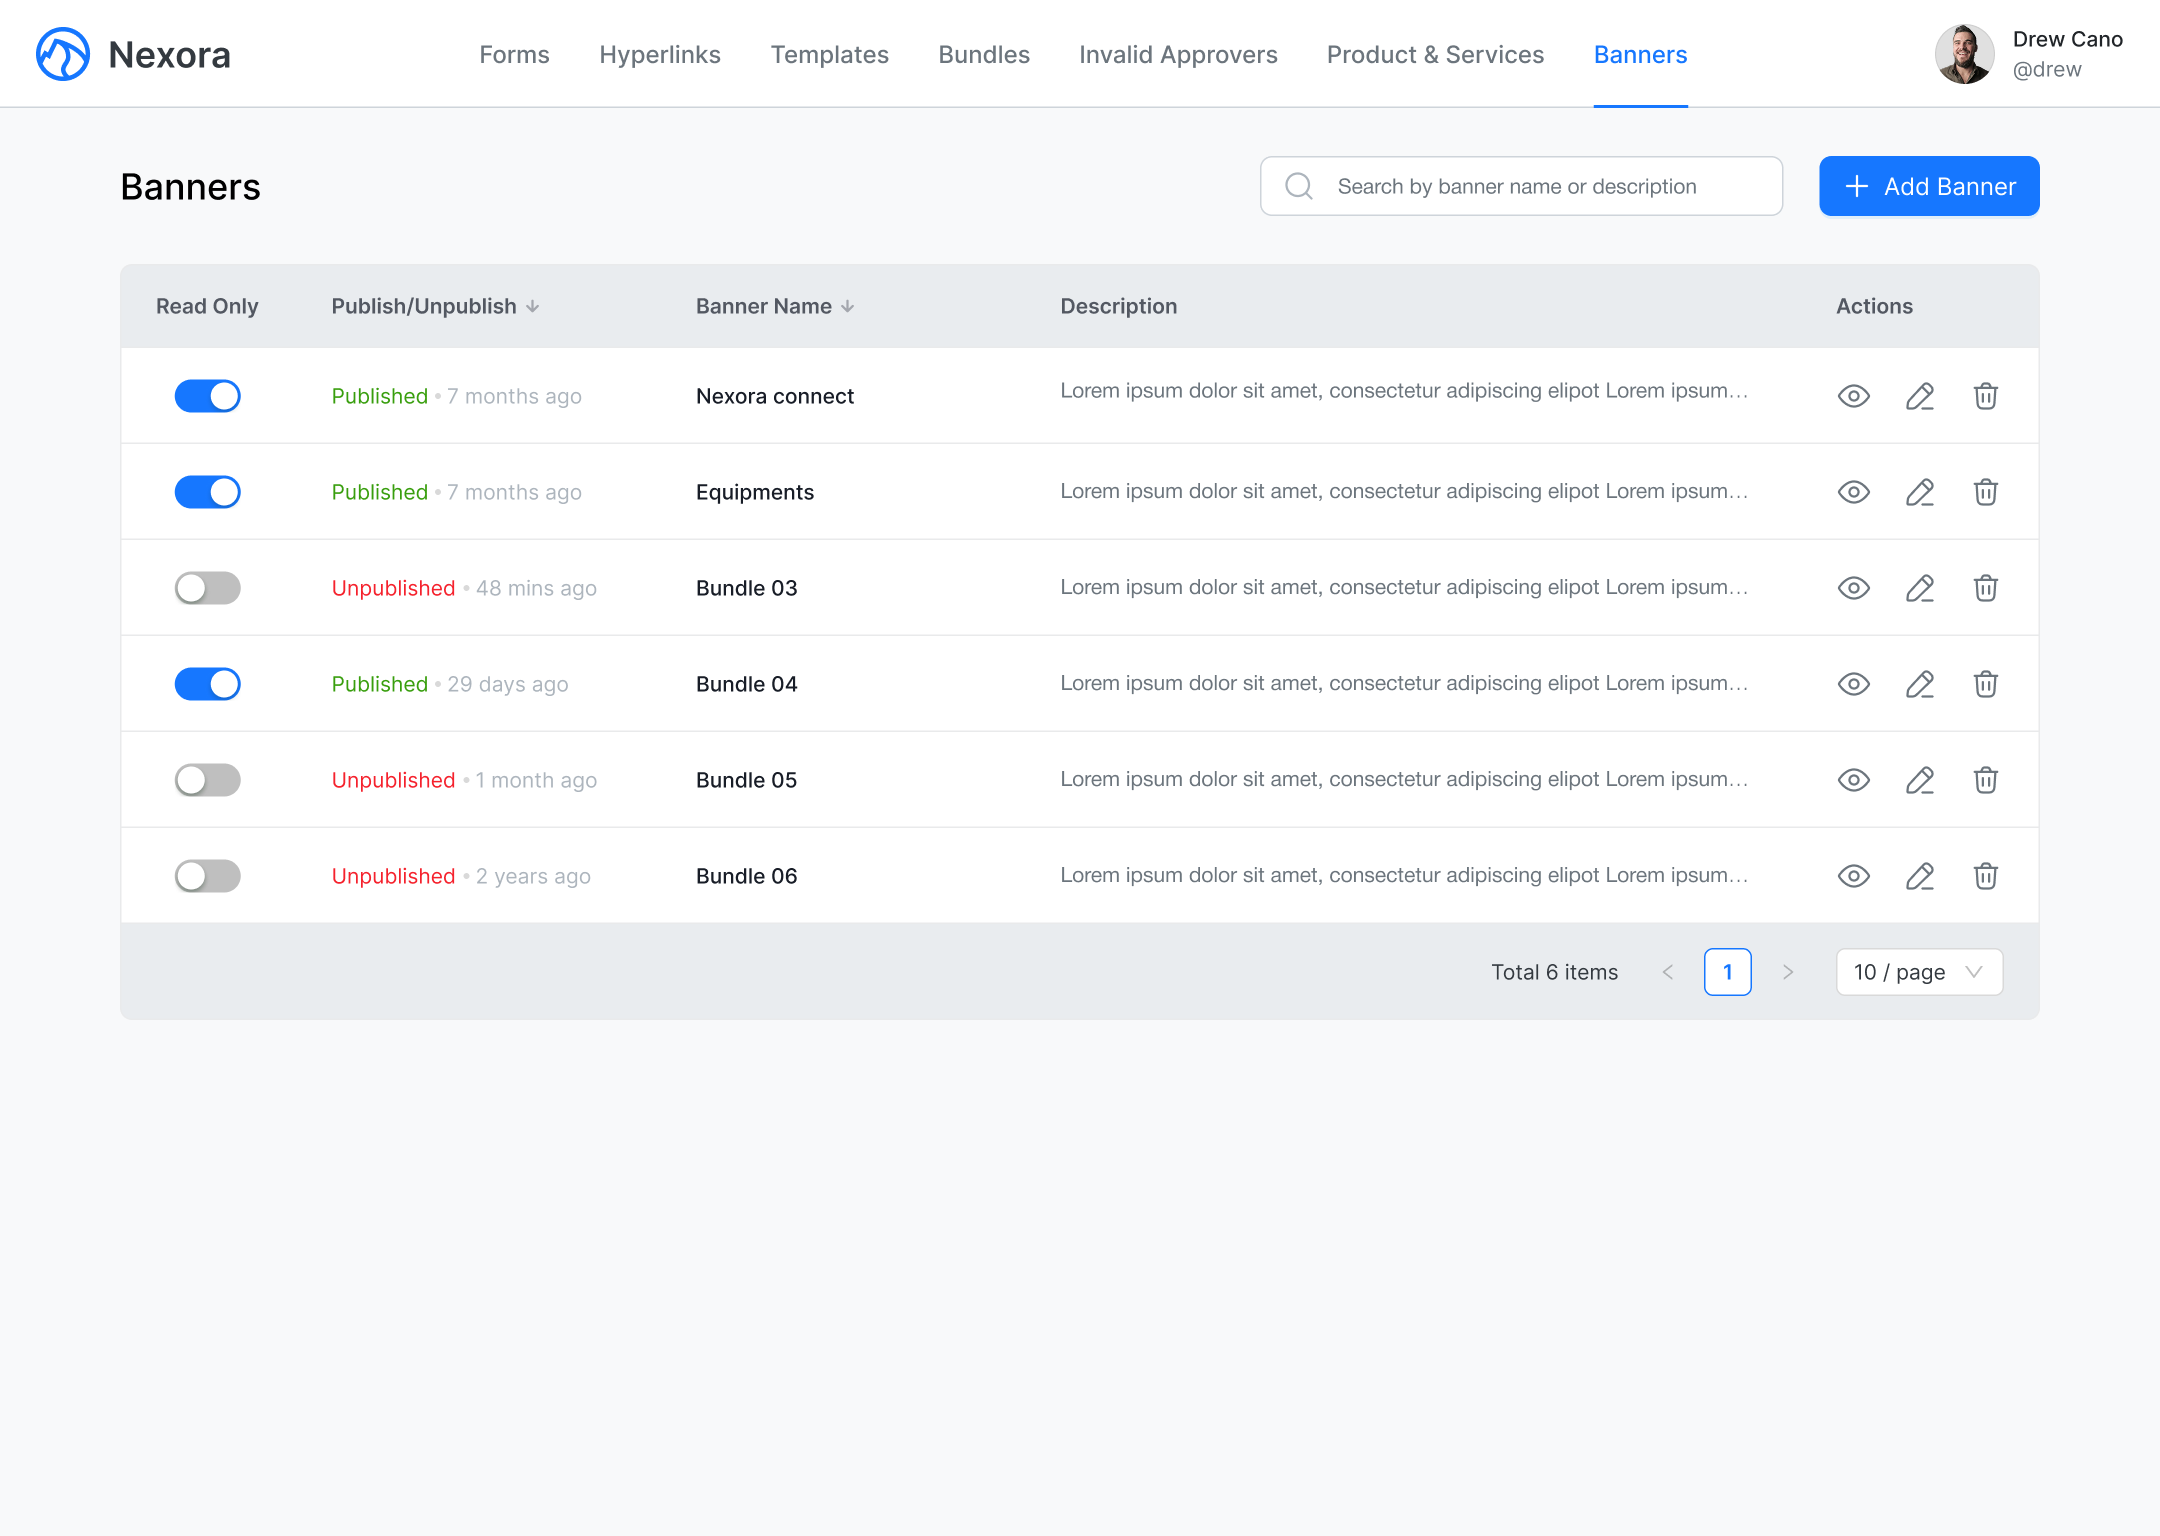The height and width of the screenshot is (1536, 2160).
Task: Select page 1 in pagination
Action: 1727,972
